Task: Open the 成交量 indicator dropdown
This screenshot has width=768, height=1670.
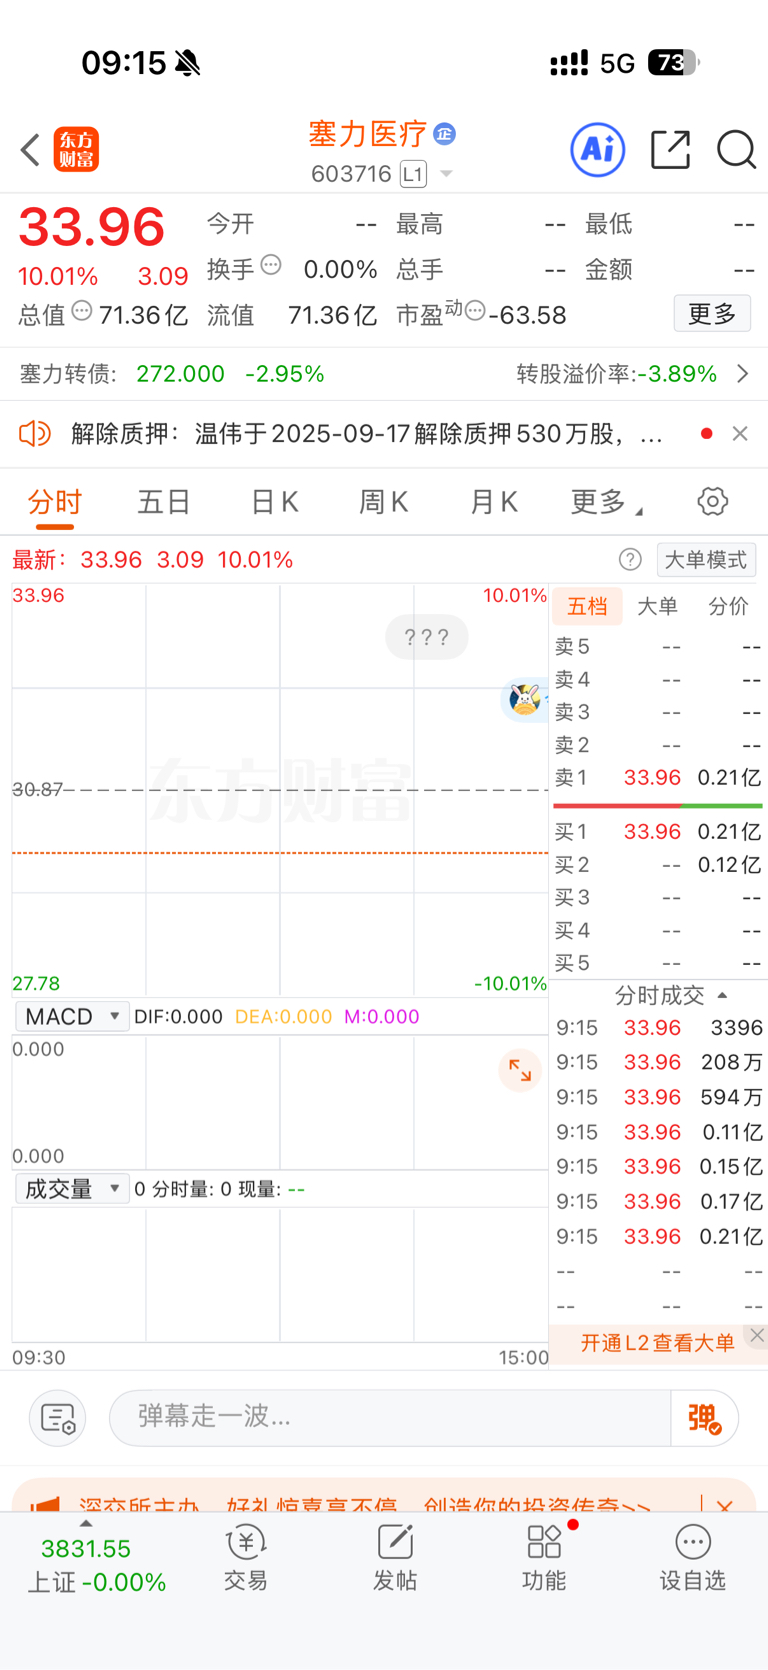Action: coord(72,1189)
